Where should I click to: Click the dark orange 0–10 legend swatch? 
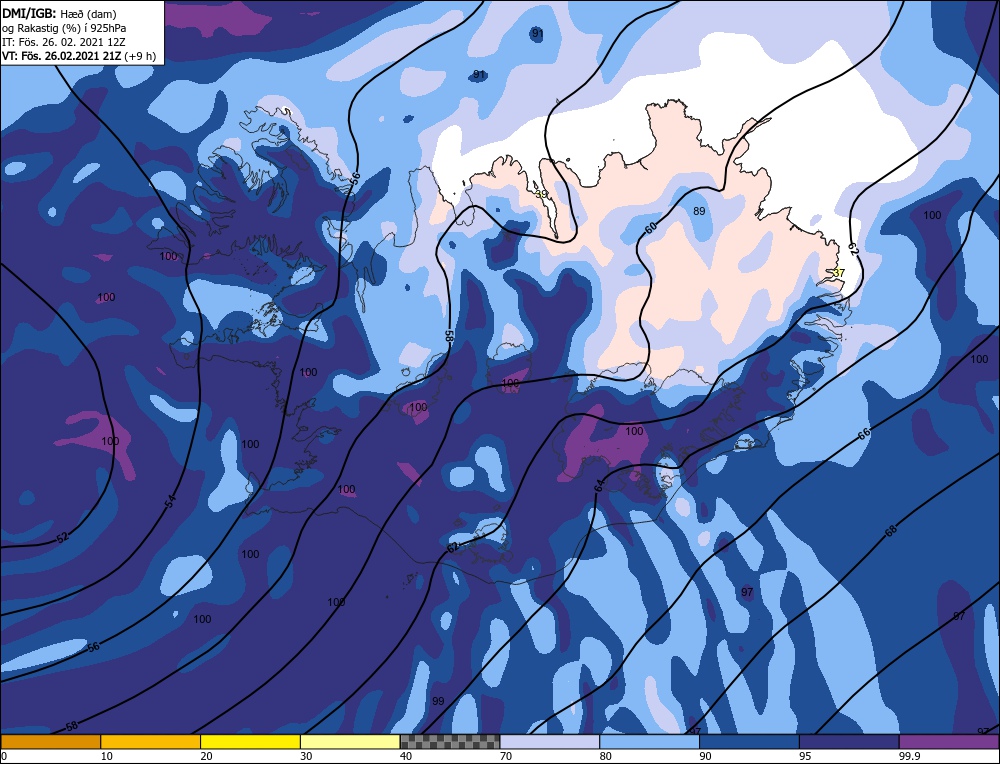click(x=50, y=741)
